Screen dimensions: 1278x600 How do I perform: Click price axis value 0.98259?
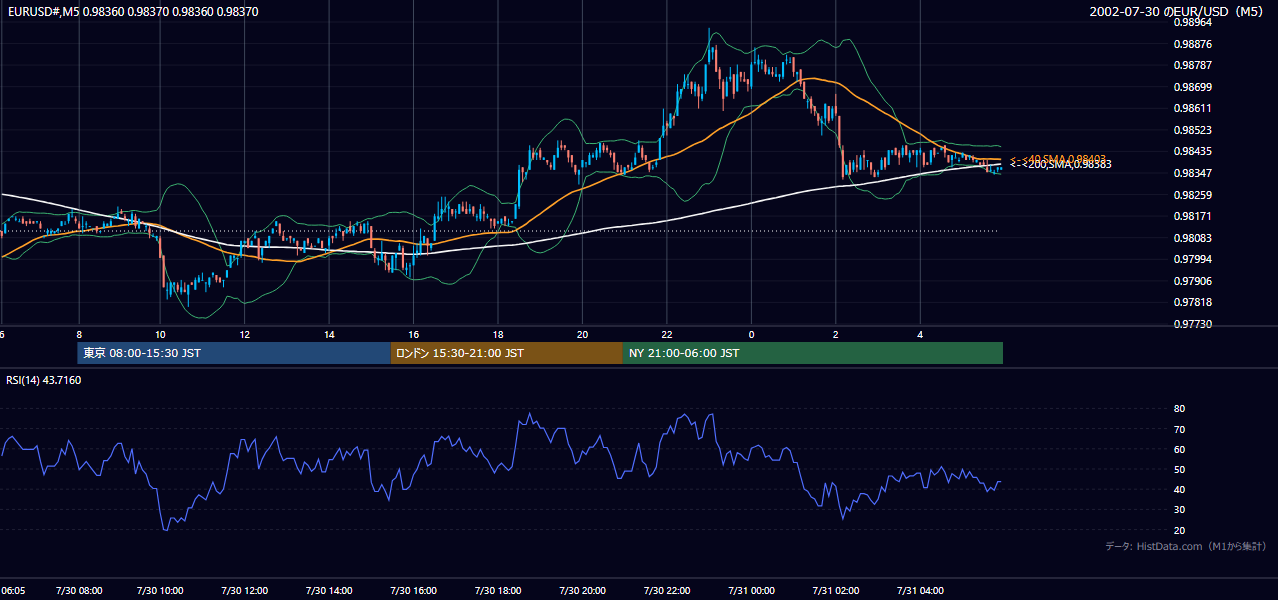point(1194,195)
